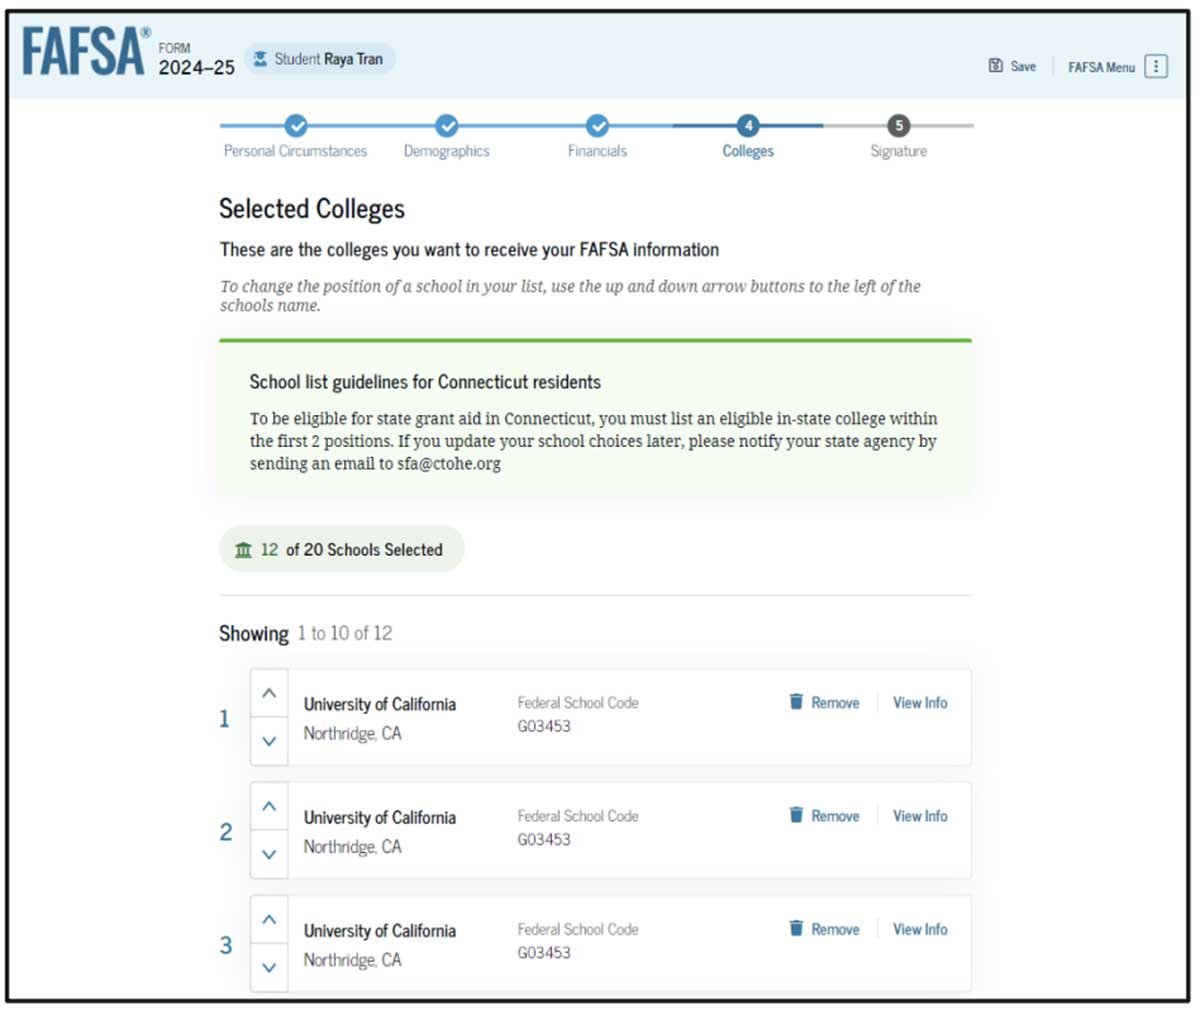Click the Demographics checkmark circle
Image resolution: width=1200 pixels, height=1015 pixels.
click(447, 126)
